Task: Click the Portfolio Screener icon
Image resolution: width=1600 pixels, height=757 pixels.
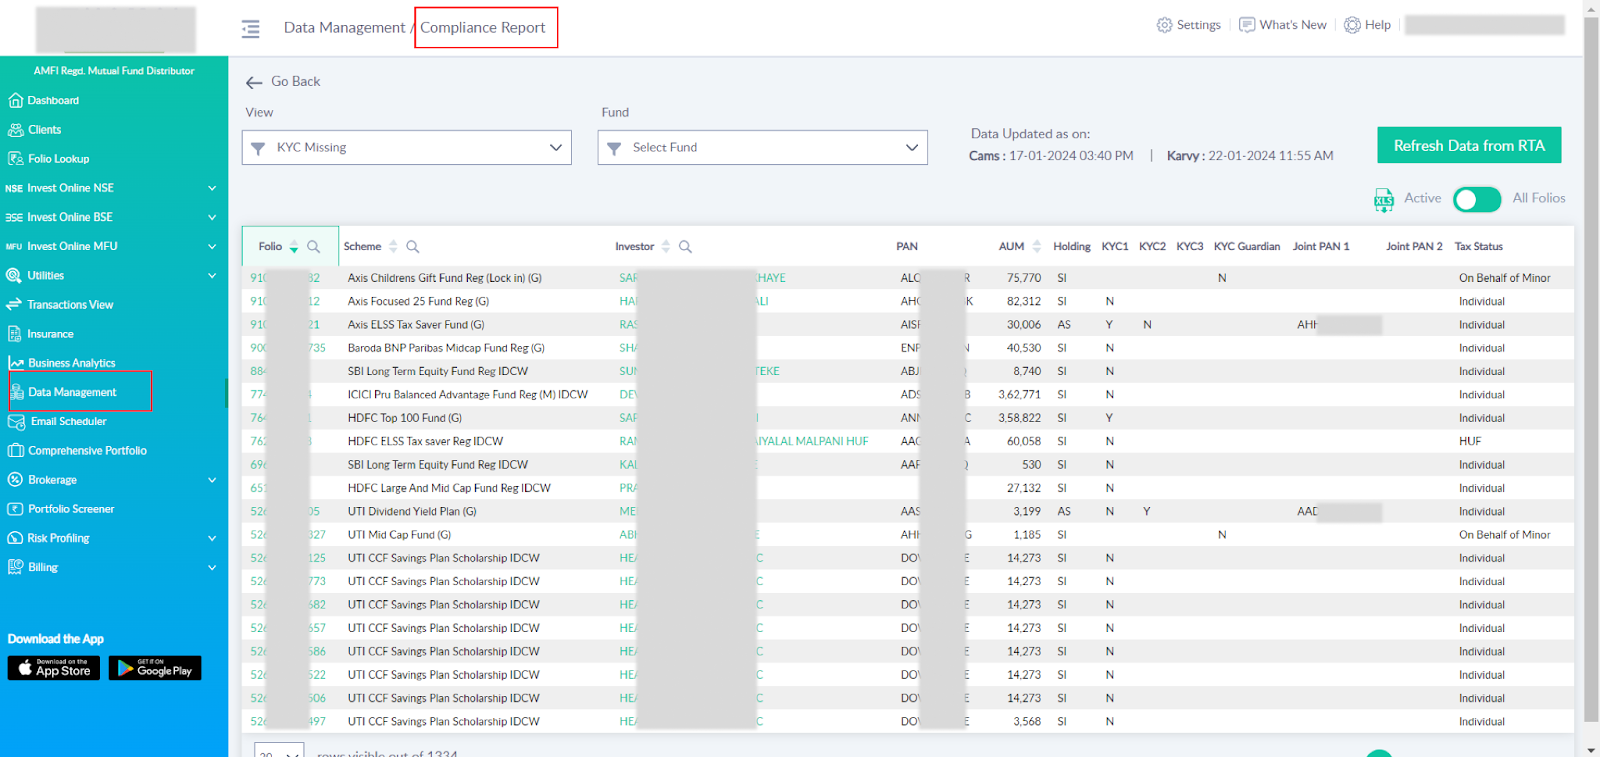Action: click(x=15, y=509)
